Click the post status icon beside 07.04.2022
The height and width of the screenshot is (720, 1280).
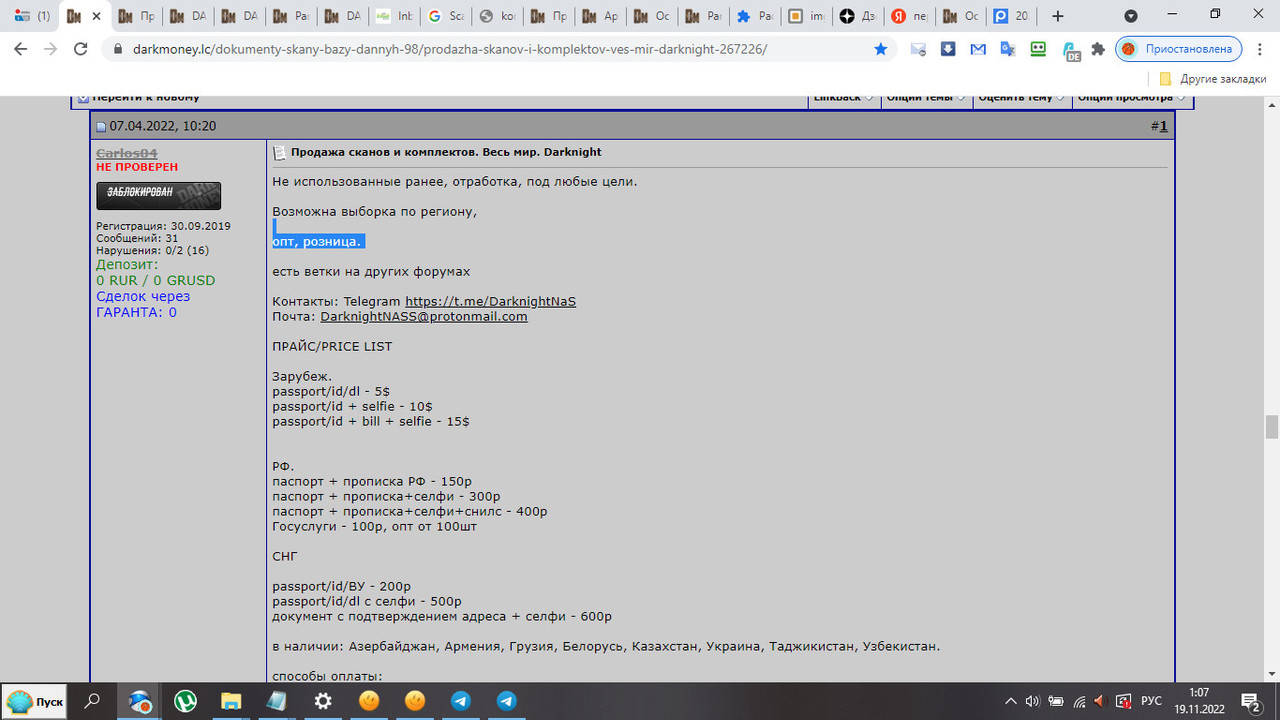pos(101,127)
